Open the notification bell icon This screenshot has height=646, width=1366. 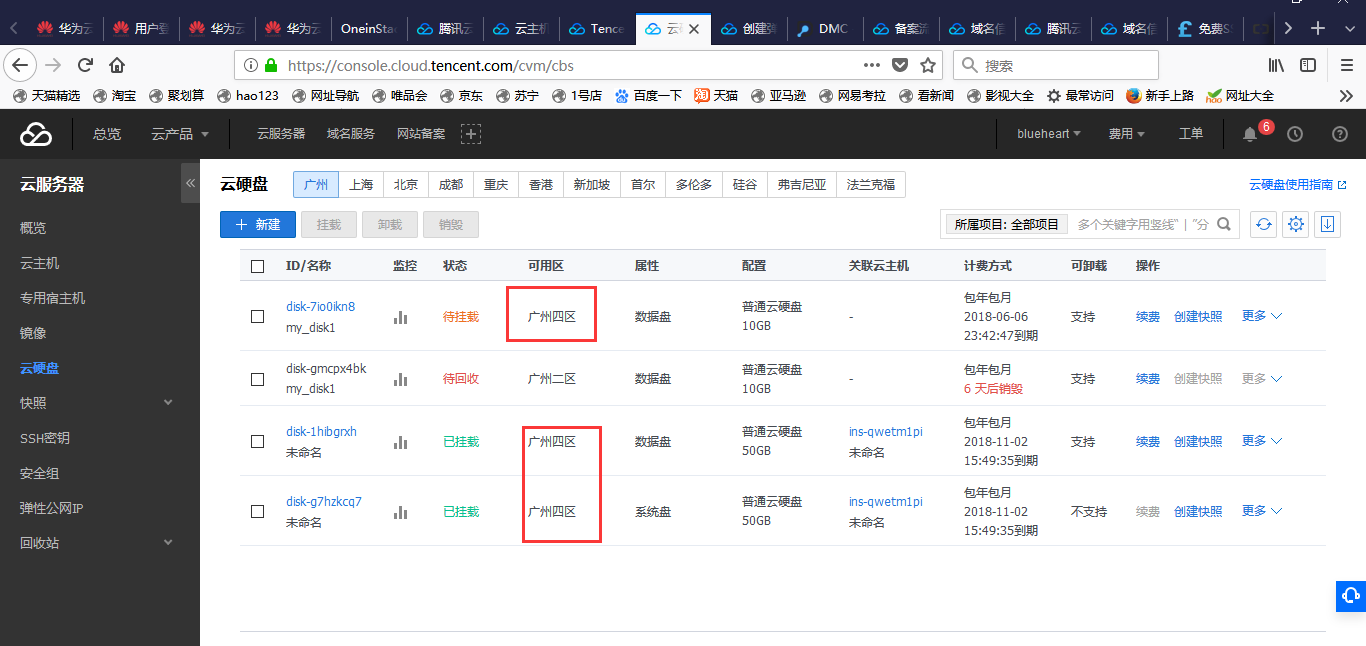[x=1249, y=134]
